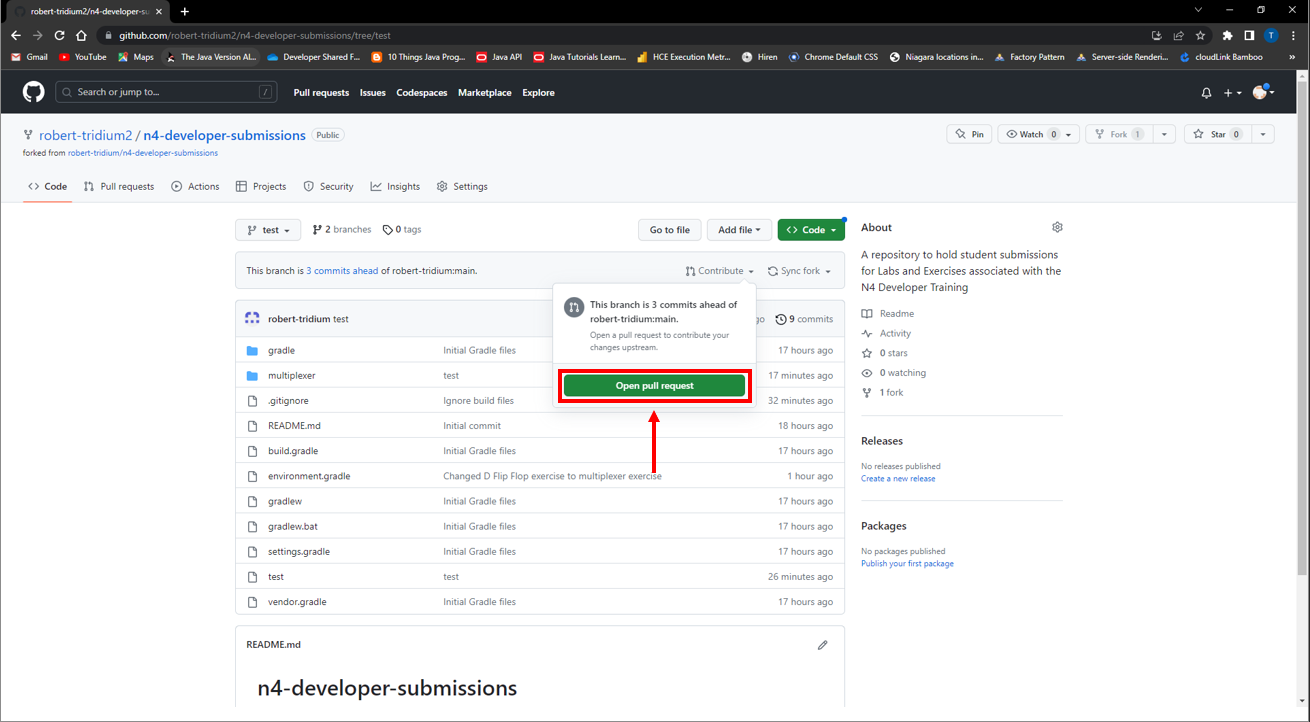Open the green Code dropdown

tap(811, 230)
